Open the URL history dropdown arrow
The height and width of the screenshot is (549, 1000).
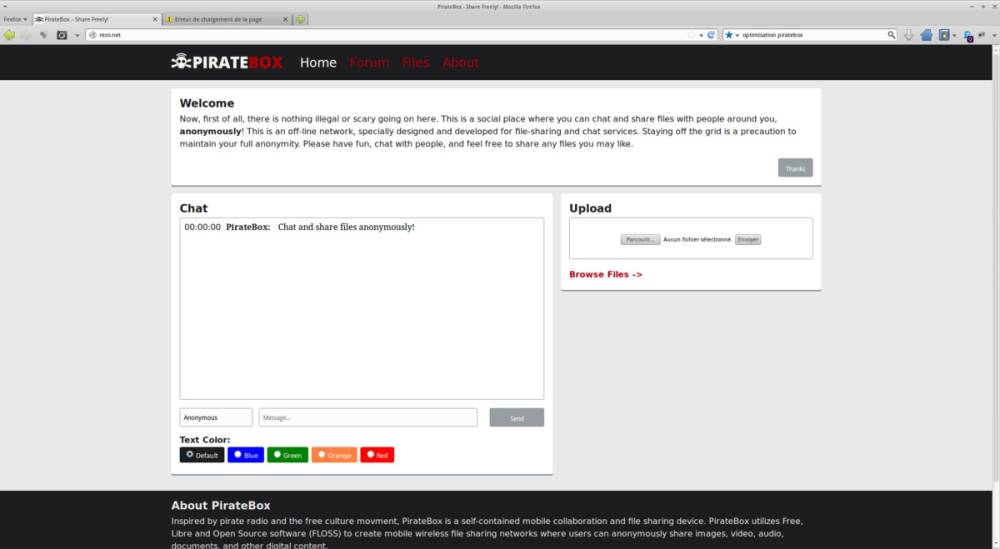(x=701, y=35)
